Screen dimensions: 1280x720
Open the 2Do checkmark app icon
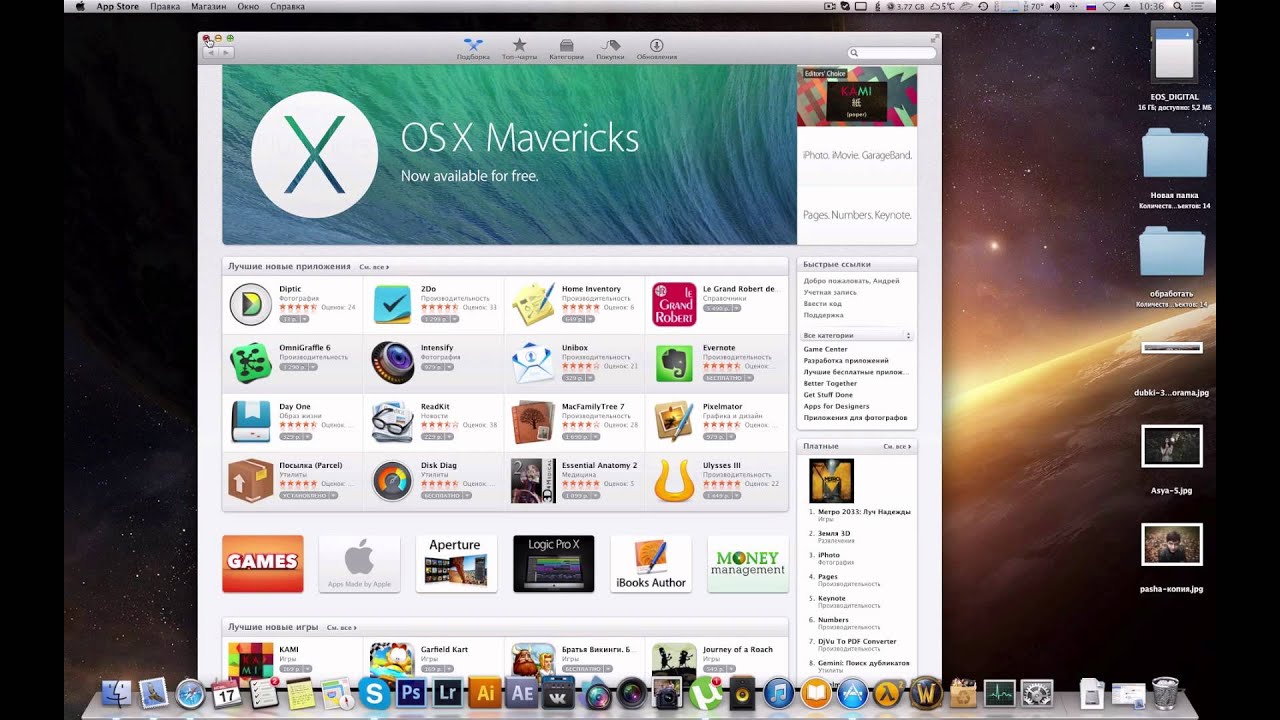pos(392,304)
